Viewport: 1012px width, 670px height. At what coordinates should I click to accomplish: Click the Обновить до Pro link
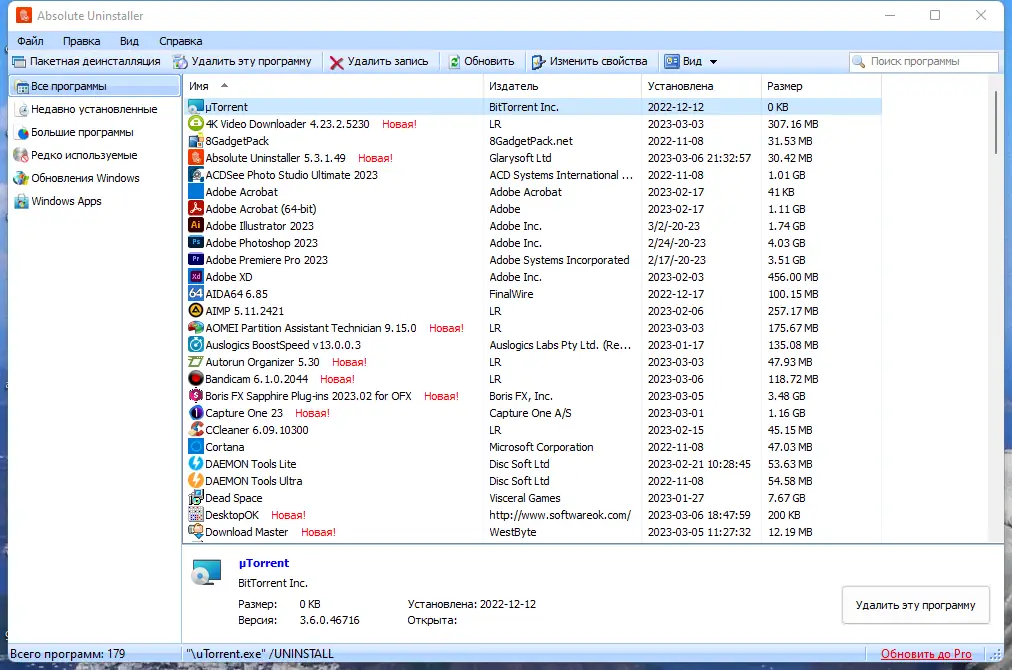point(926,654)
